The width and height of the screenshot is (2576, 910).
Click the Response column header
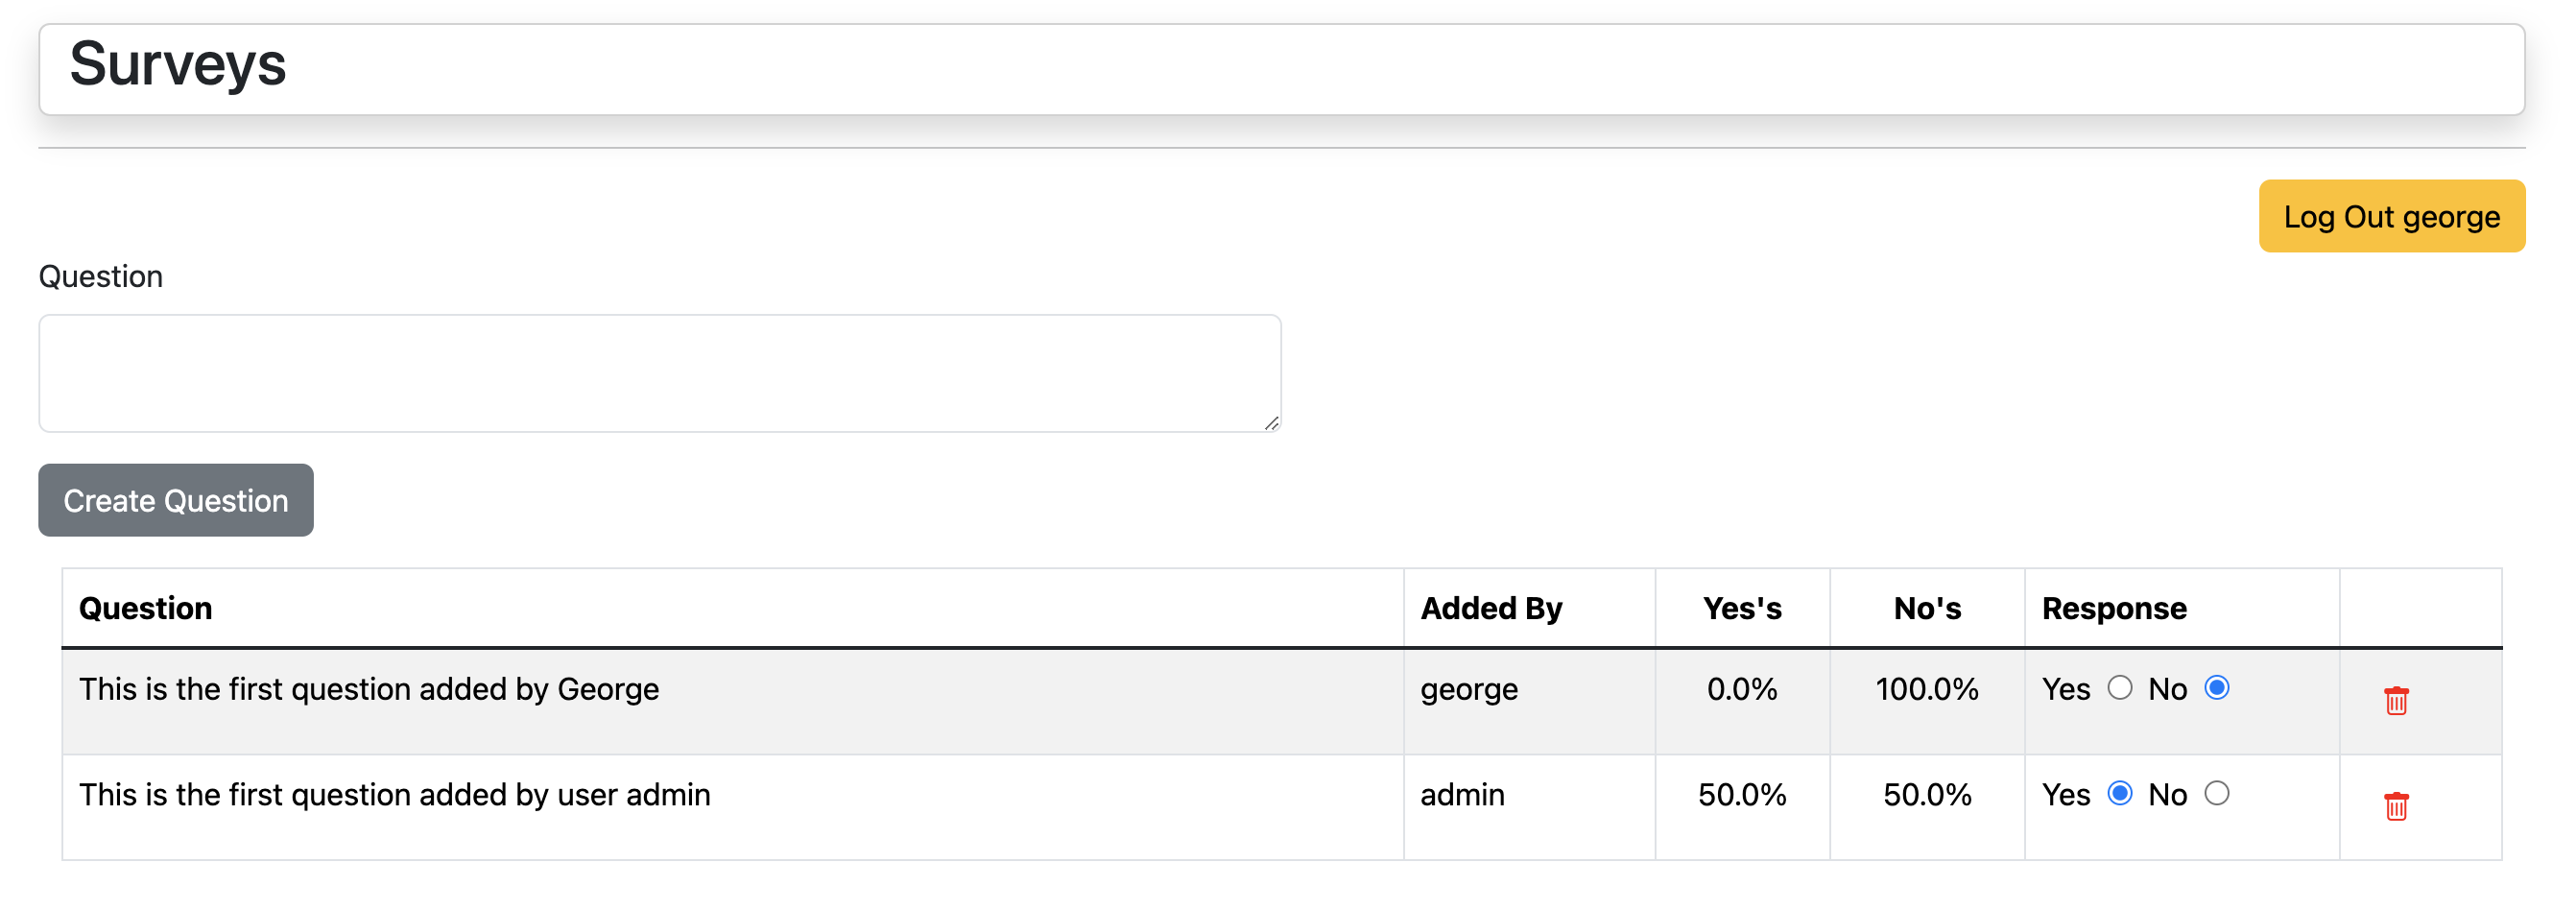pos(2114,608)
